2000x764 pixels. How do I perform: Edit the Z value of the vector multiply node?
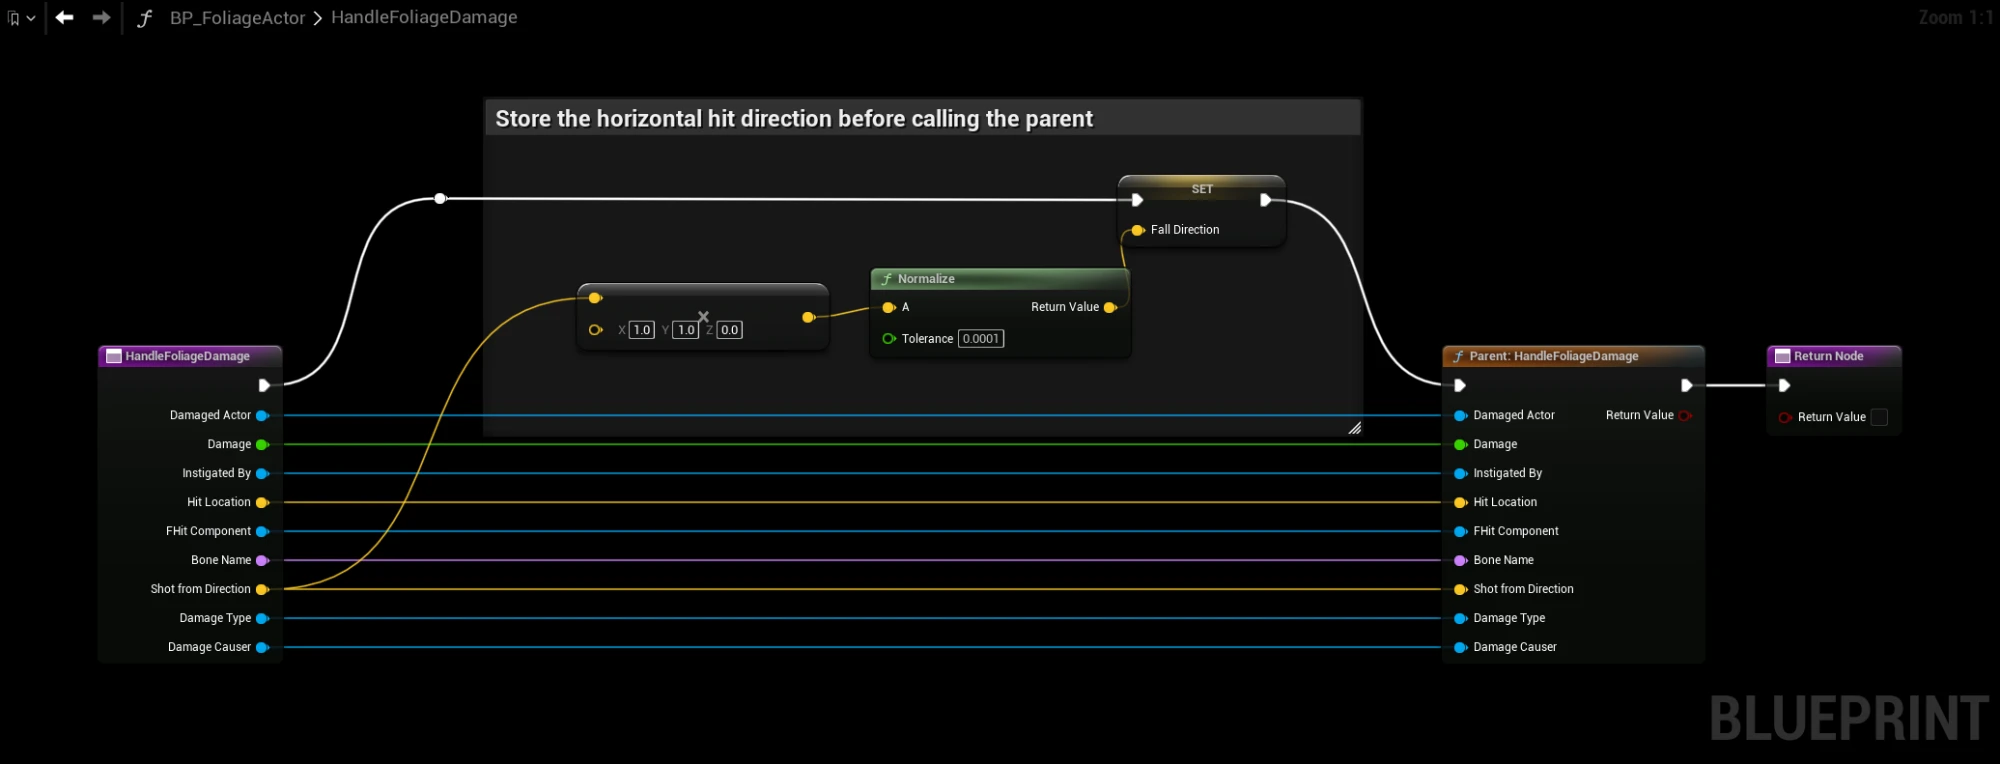[730, 330]
